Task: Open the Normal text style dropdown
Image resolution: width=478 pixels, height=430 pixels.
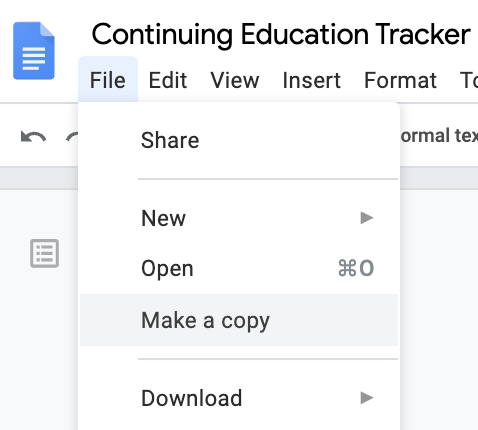Action: tap(439, 136)
